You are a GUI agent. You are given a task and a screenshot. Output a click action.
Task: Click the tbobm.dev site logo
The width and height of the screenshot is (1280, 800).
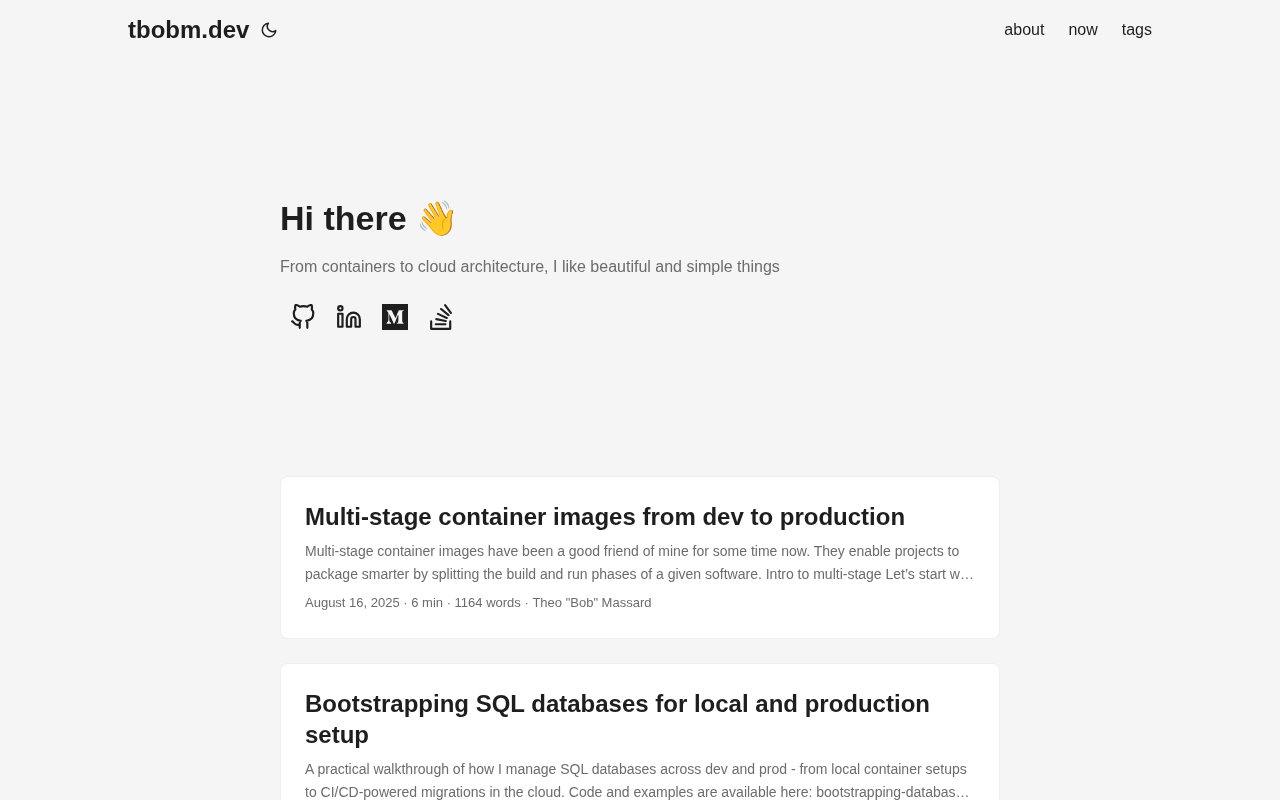[188, 30]
